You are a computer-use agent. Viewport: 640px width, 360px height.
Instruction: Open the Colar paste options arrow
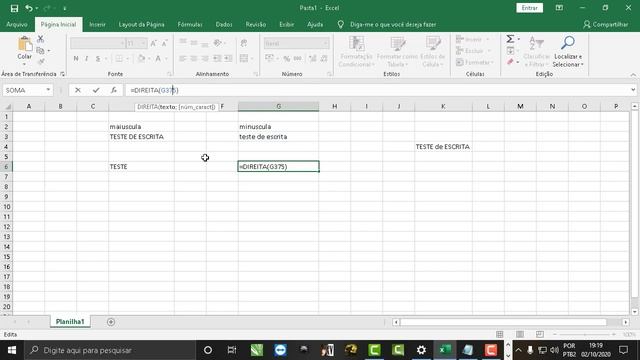pos(24,64)
